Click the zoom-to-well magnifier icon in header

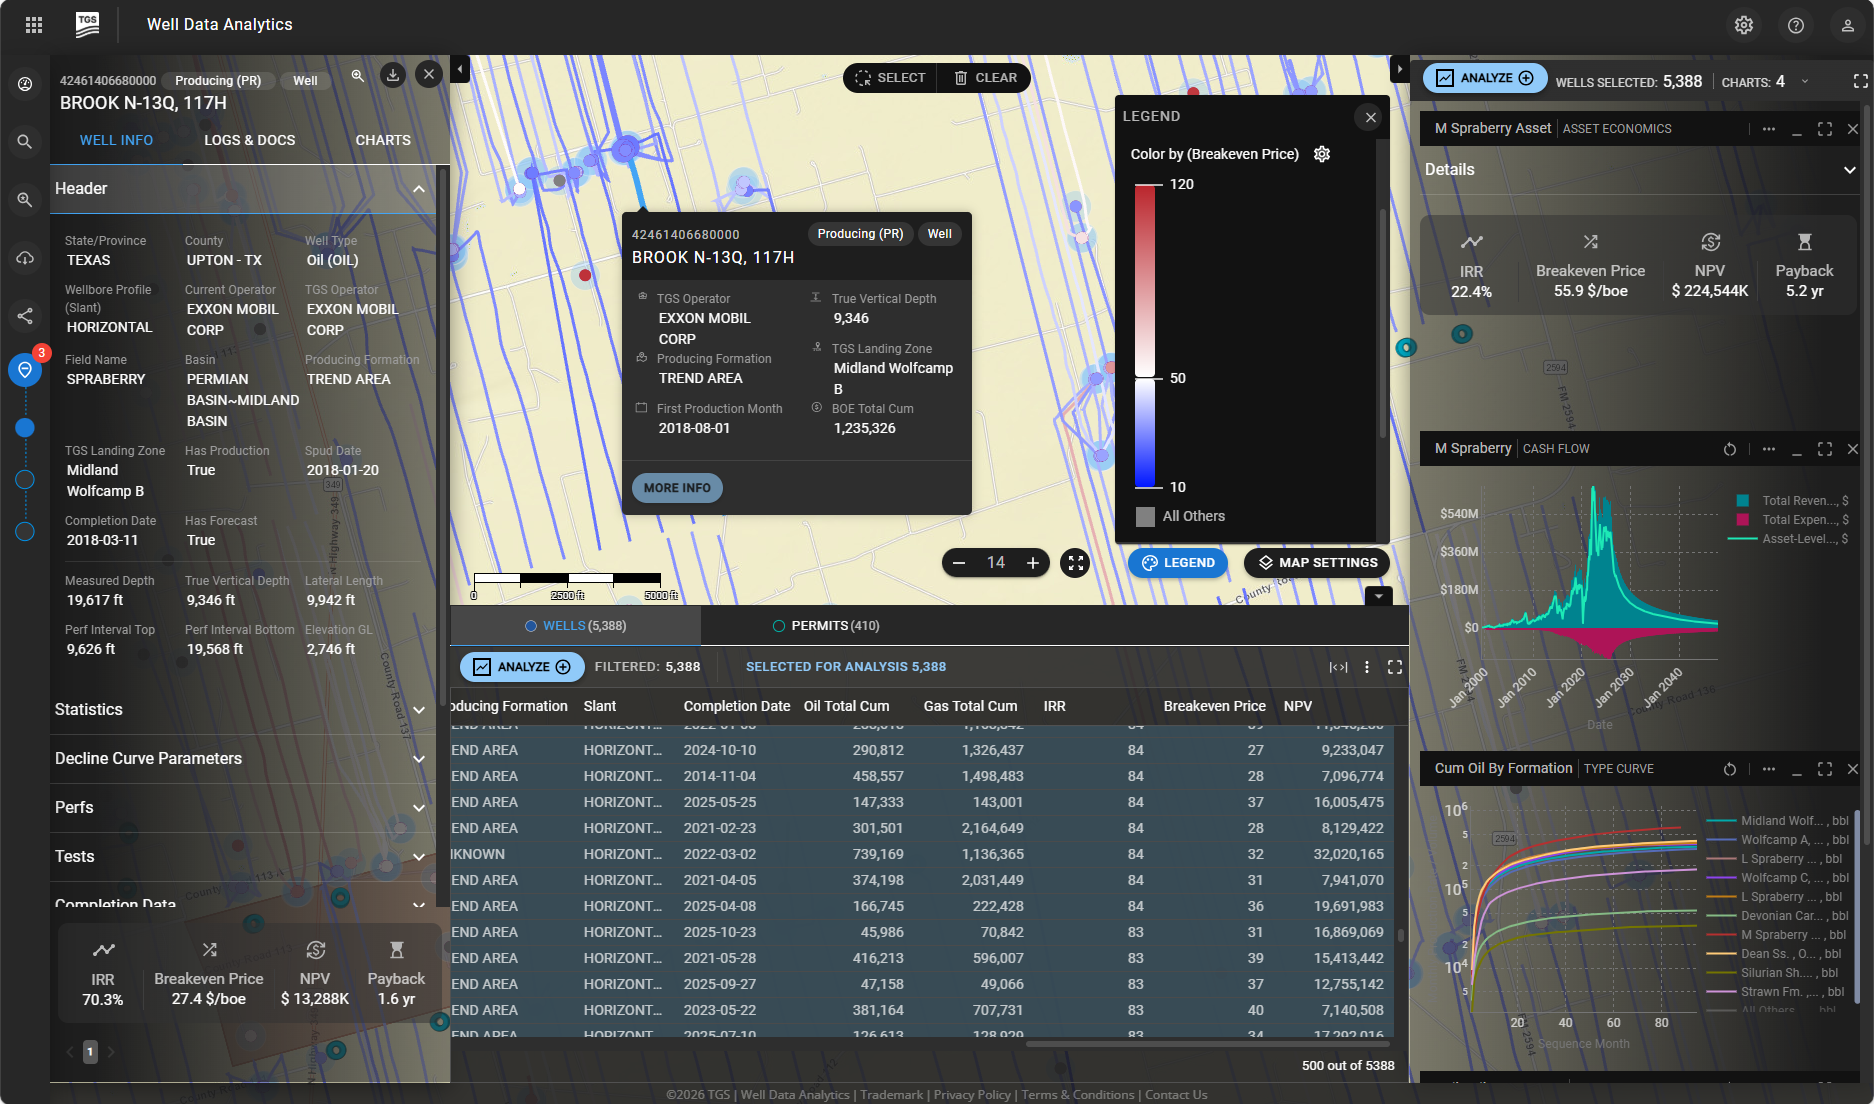[x=358, y=76]
